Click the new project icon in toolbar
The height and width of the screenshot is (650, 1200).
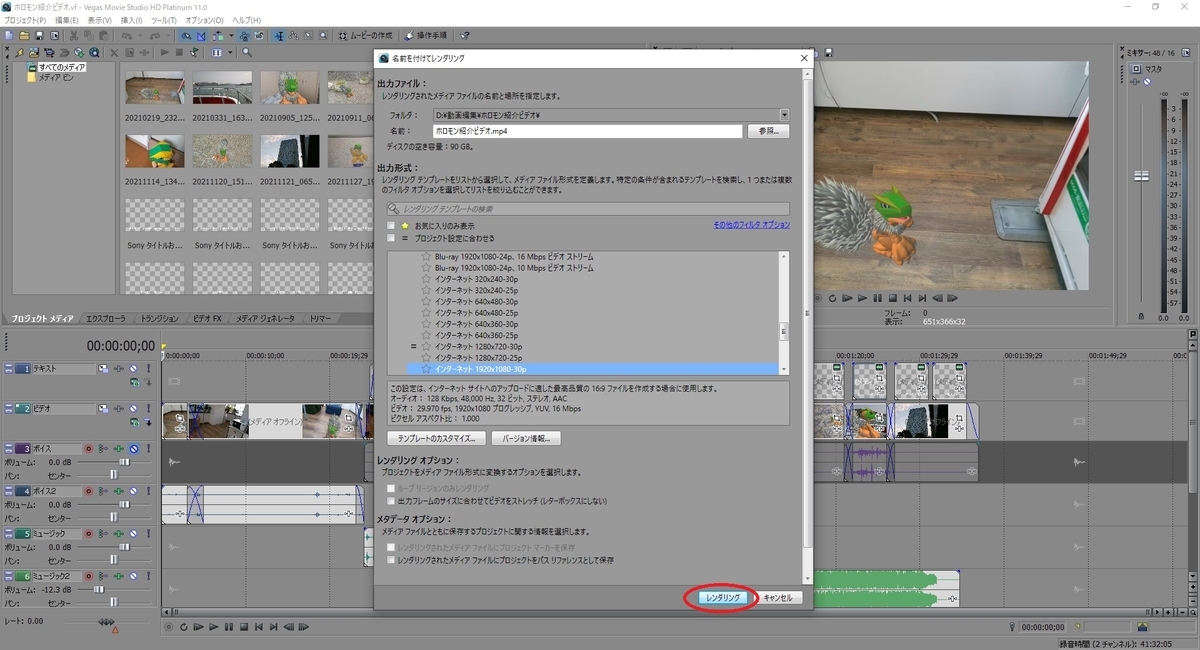[8, 36]
